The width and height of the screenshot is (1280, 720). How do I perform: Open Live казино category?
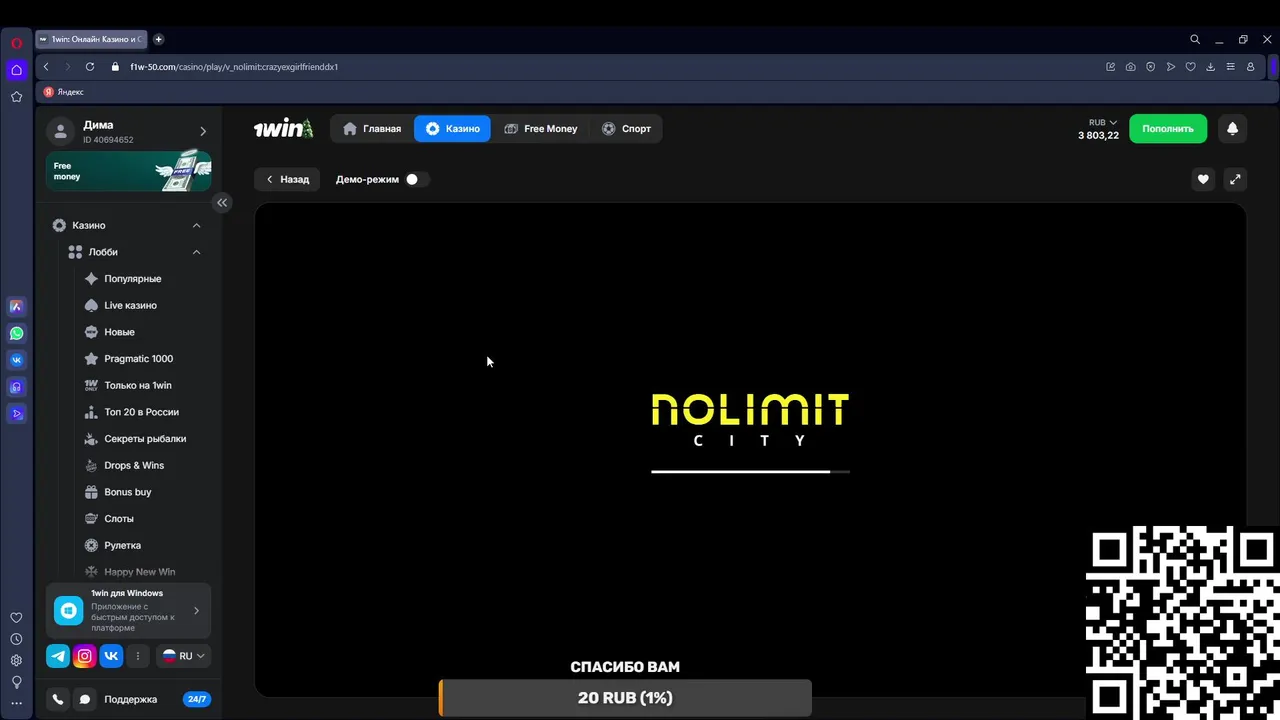pyautogui.click(x=130, y=305)
